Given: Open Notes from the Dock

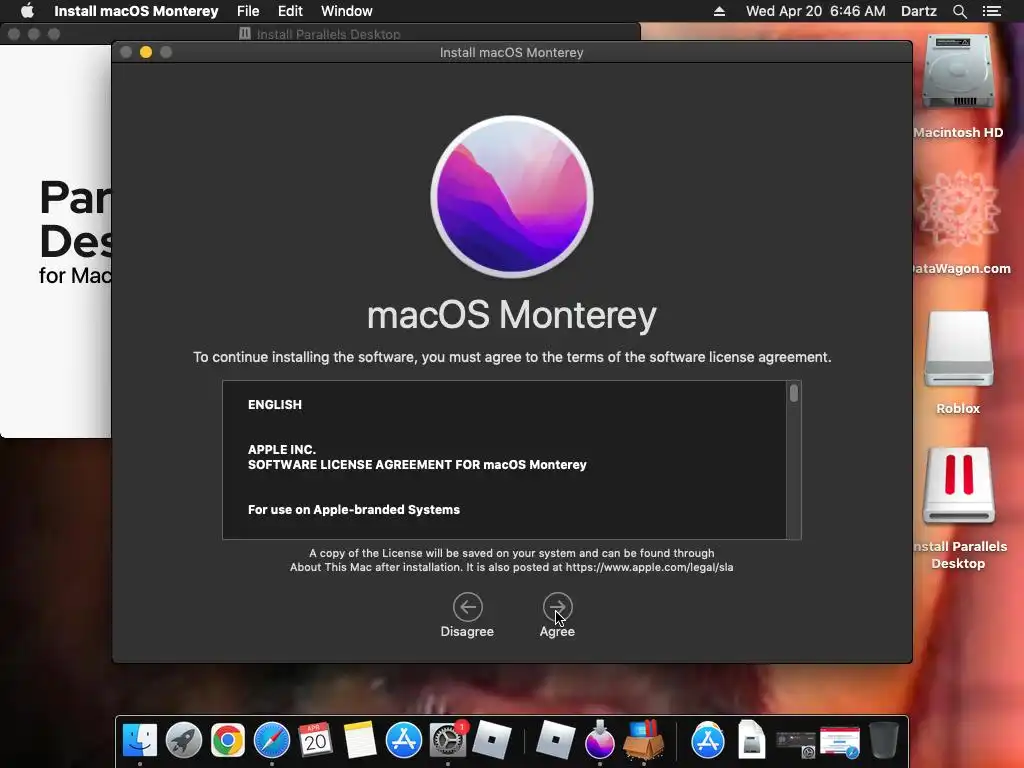Looking at the screenshot, I should point(360,741).
